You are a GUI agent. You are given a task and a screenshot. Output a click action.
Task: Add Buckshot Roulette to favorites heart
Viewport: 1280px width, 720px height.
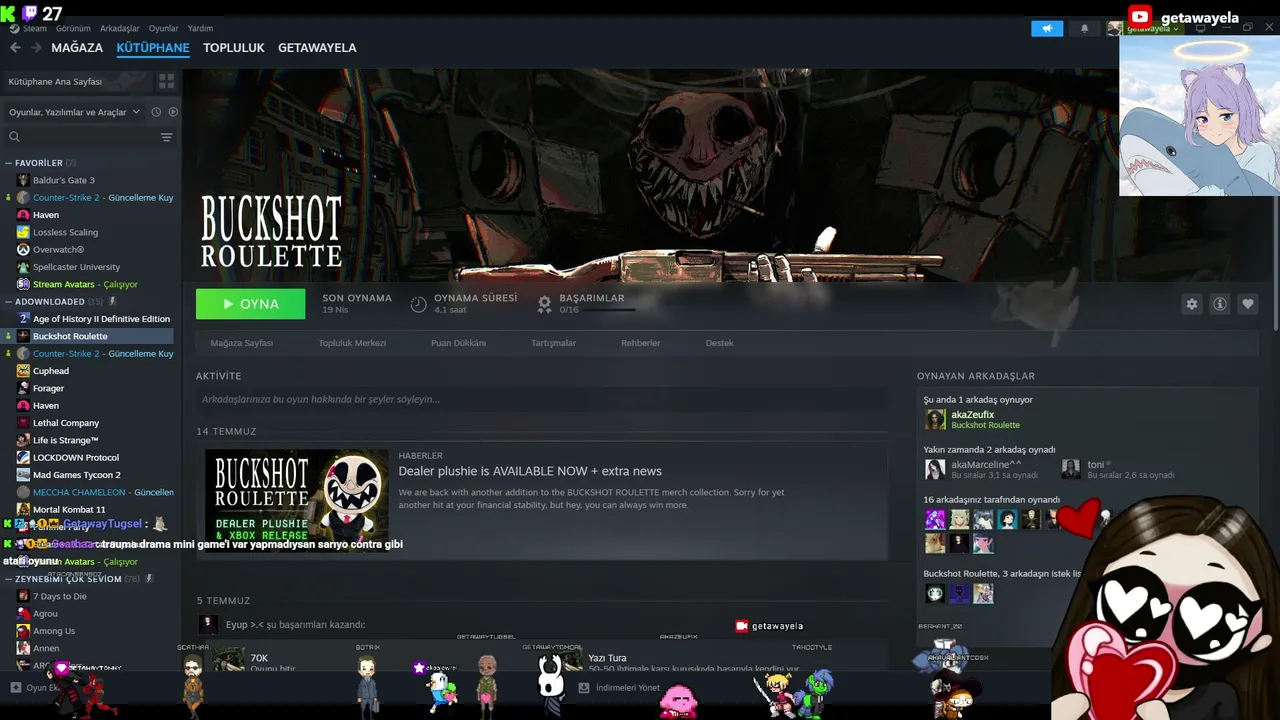point(1247,304)
